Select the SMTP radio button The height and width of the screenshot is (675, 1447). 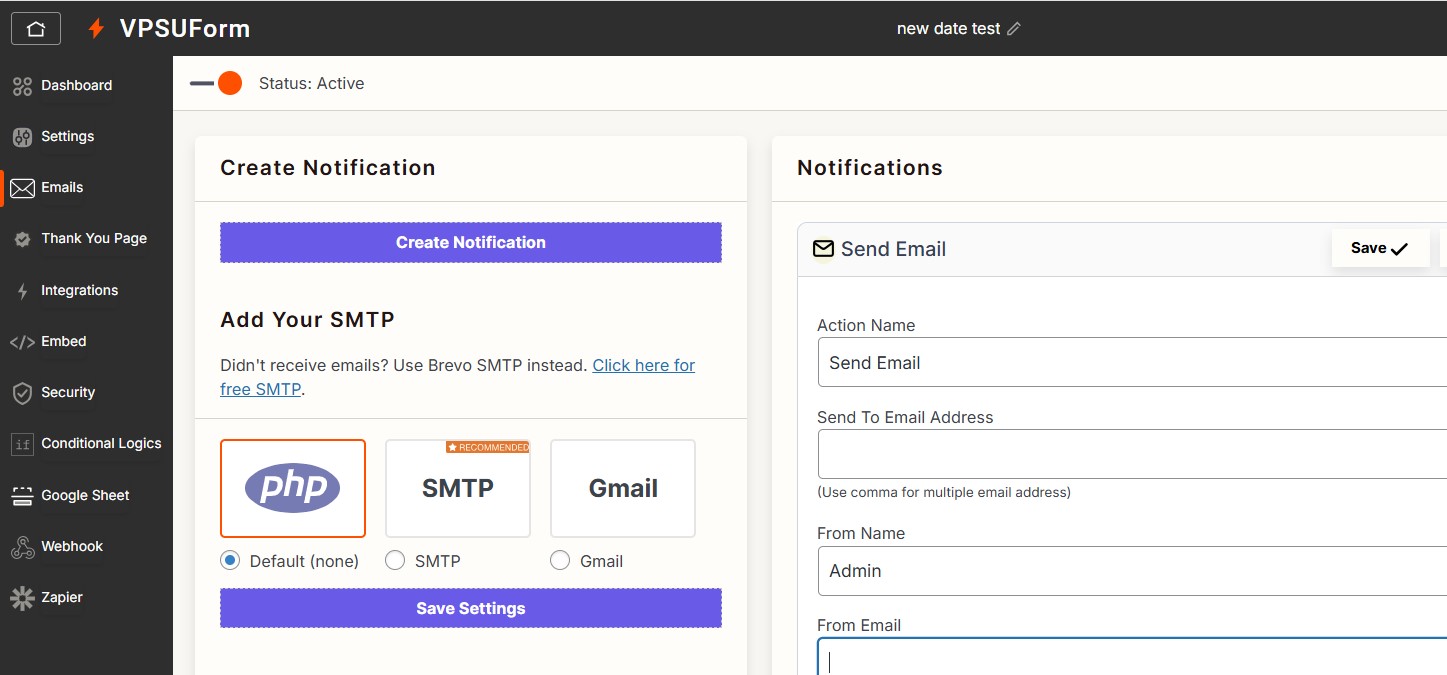point(395,561)
